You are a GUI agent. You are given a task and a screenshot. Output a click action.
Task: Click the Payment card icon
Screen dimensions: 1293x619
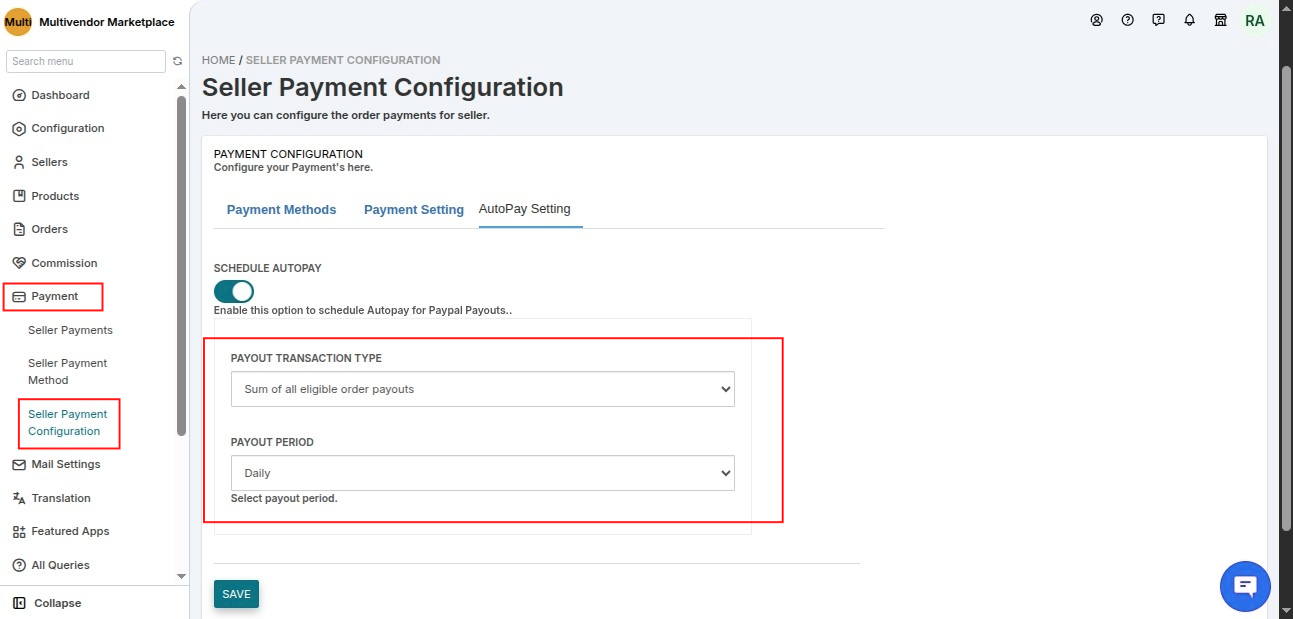(x=18, y=297)
